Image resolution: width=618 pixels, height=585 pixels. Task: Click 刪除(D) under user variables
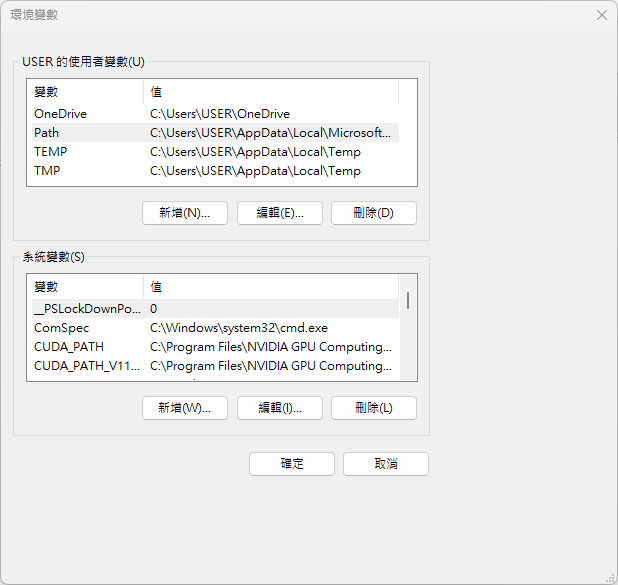pos(374,213)
